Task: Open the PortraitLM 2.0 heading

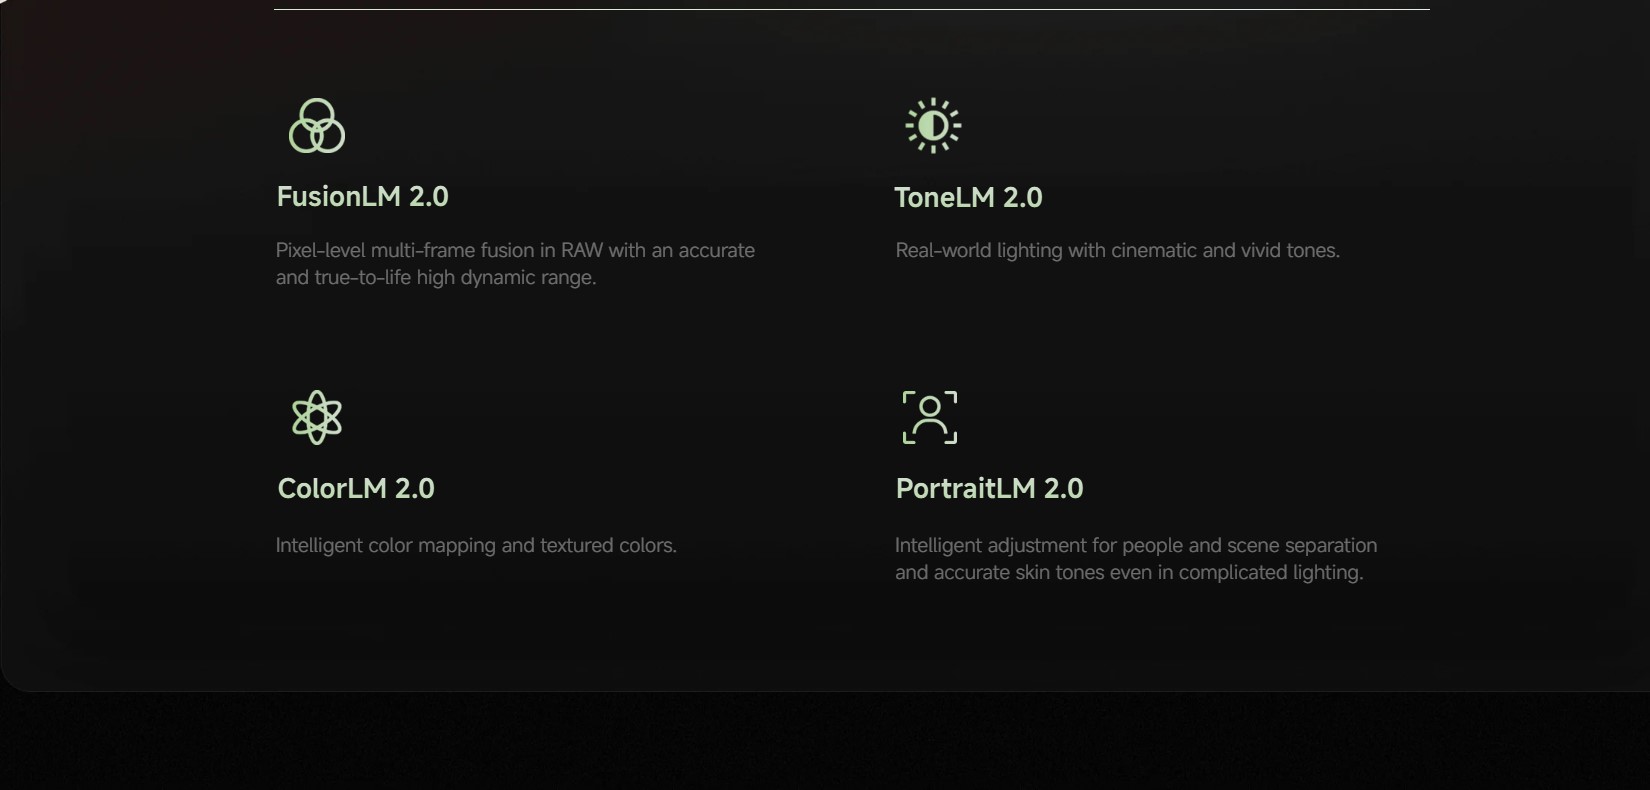Action: 989,489
